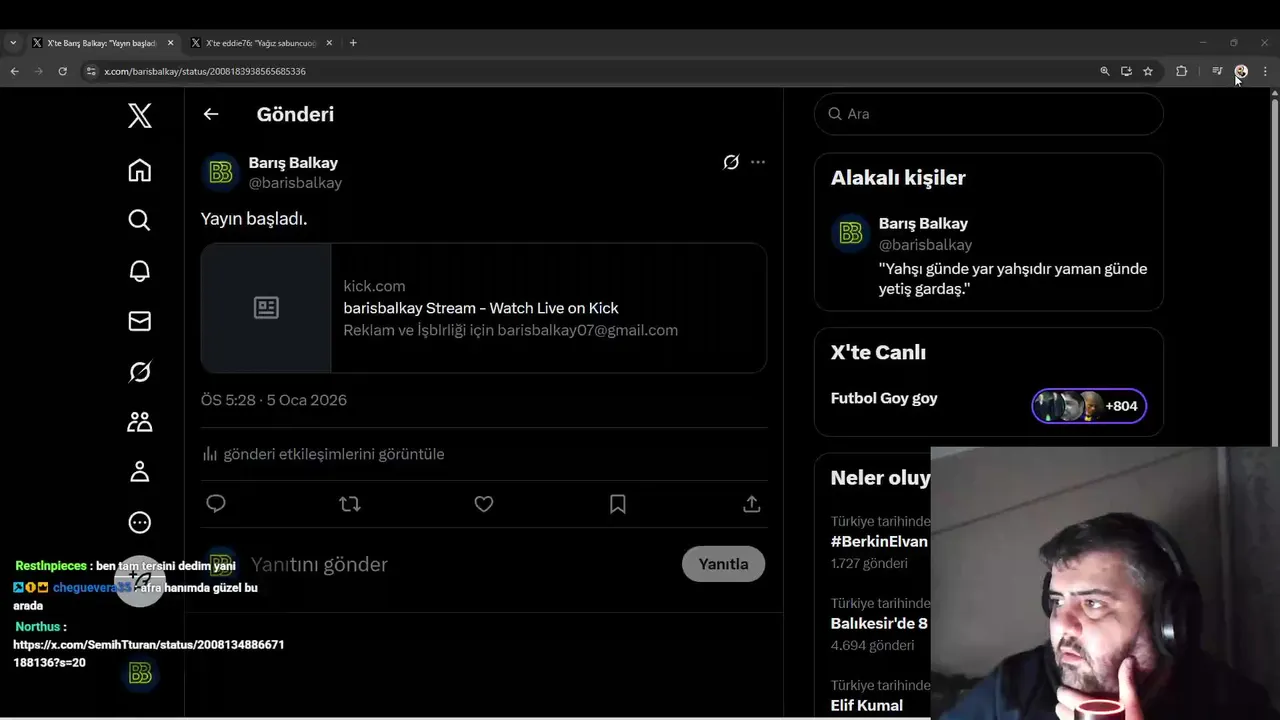Open the Chrome three-dot menu

click(x=1265, y=71)
